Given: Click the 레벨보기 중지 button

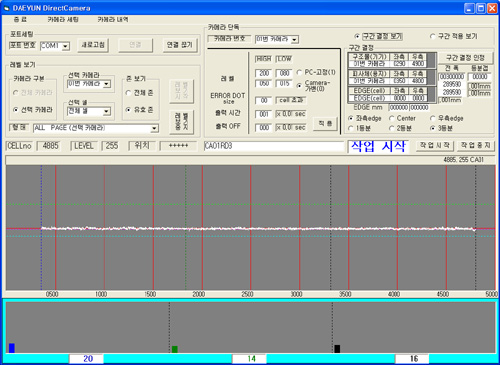Looking at the screenshot, I should click(181, 122).
